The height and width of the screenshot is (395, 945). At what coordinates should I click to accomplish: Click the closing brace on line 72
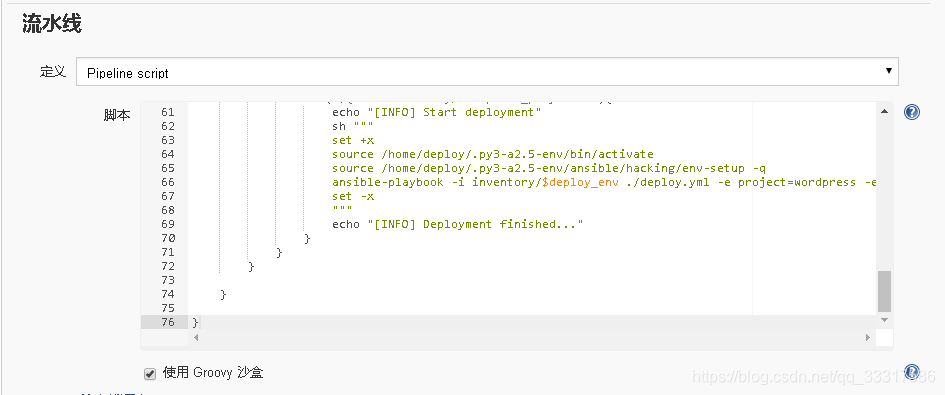[251, 266]
